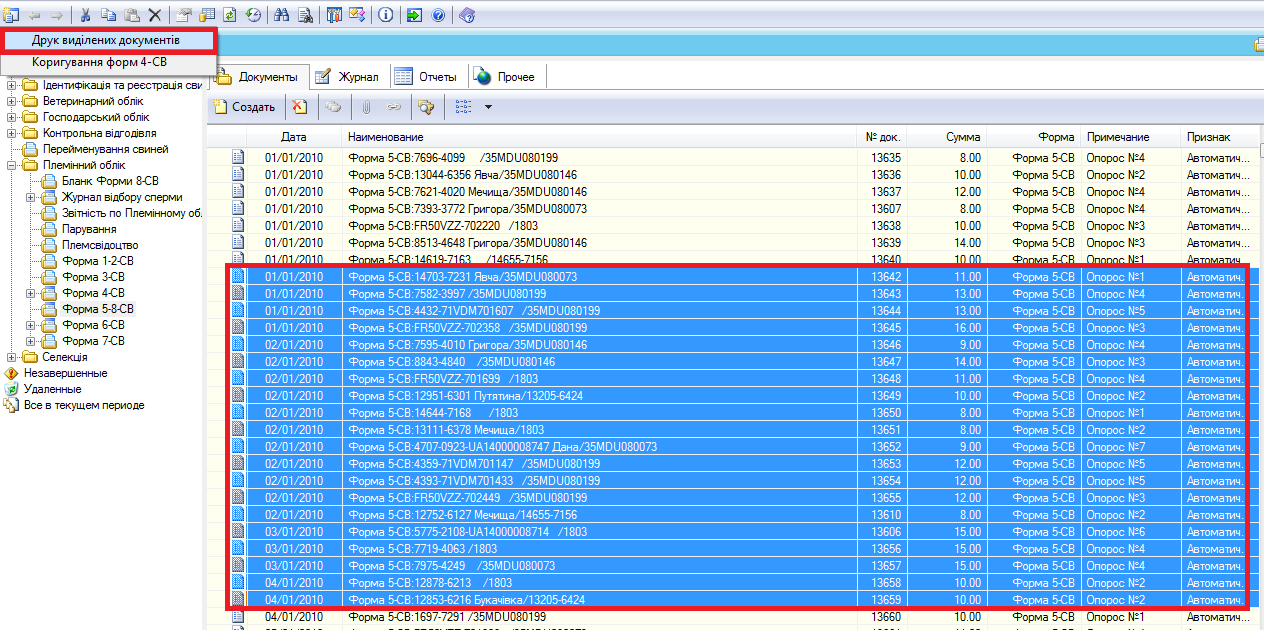Switch to the Отчеты tab
The image size is (1264, 630).
(427, 77)
